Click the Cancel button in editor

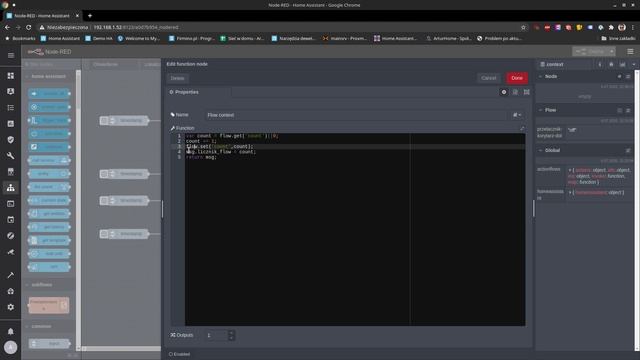tap(489, 78)
